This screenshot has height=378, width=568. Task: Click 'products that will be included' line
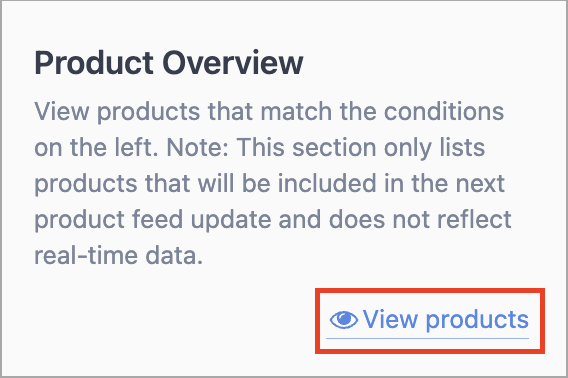click(x=216, y=184)
